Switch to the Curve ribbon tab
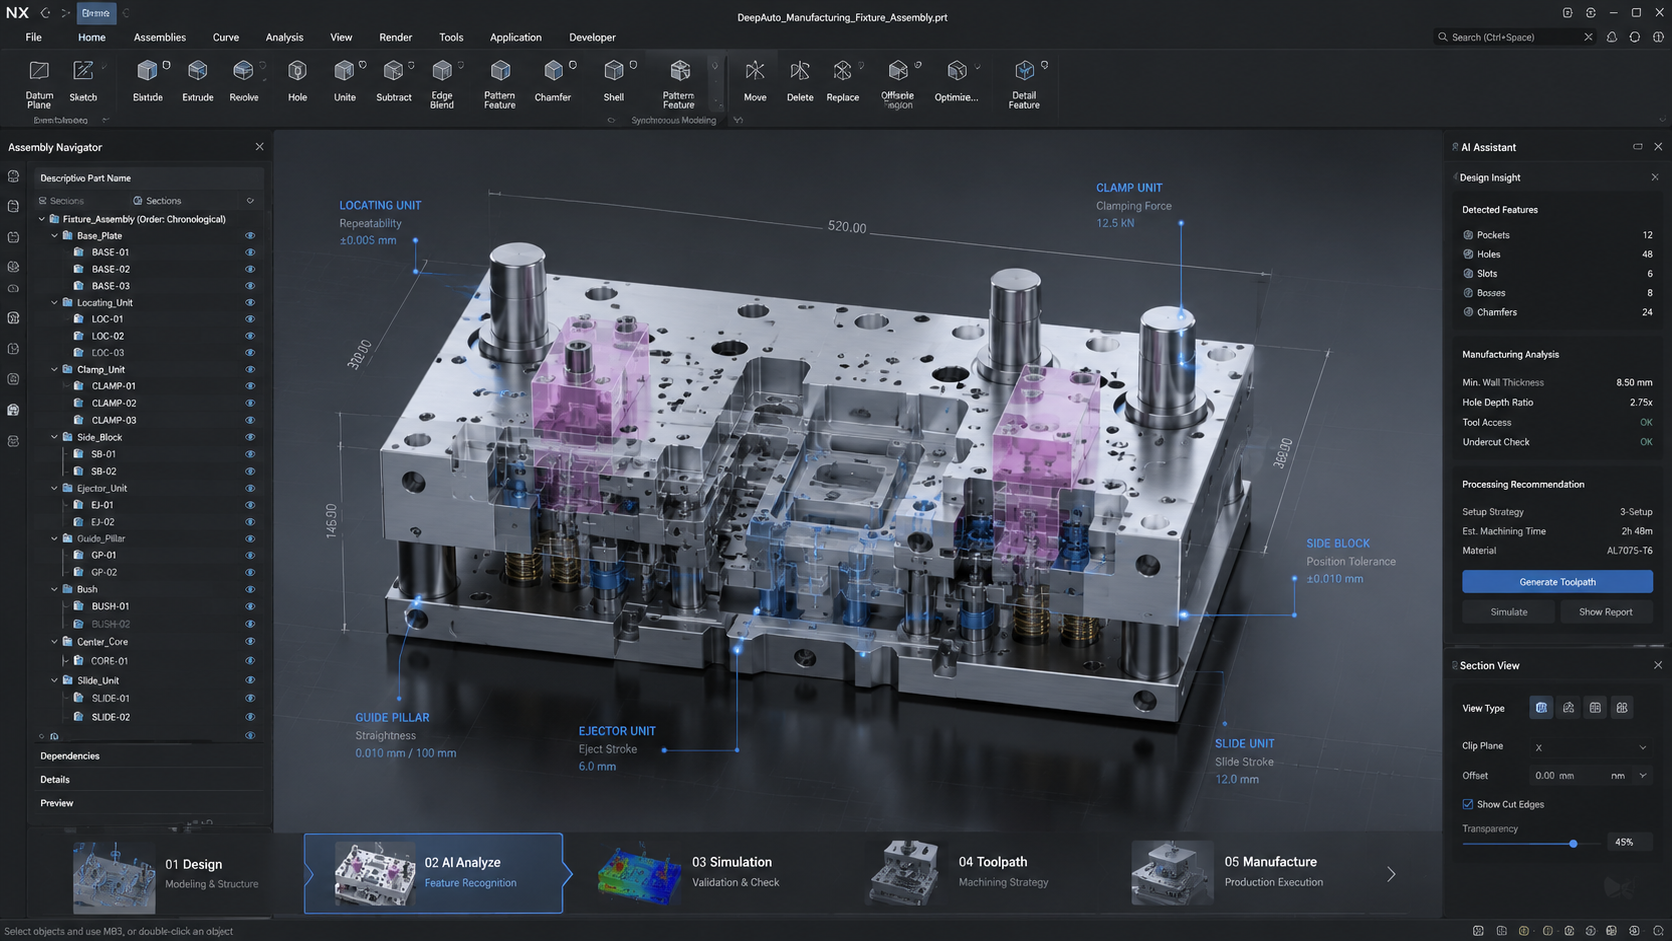1672x941 pixels. [226, 37]
